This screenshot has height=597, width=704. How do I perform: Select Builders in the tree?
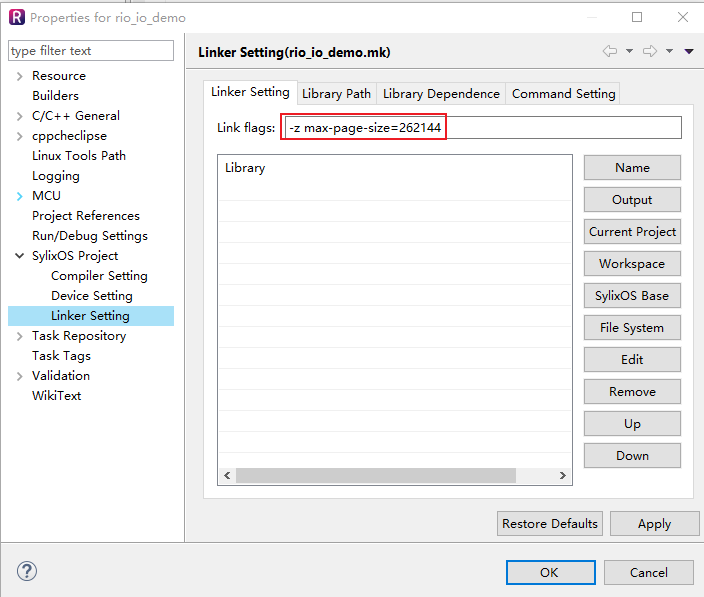[x=55, y=96]
